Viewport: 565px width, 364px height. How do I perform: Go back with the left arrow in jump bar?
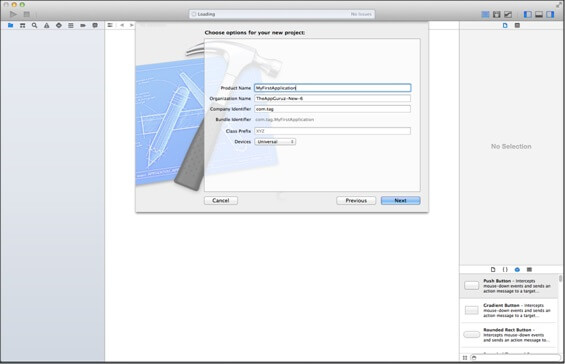pos(122,25)
